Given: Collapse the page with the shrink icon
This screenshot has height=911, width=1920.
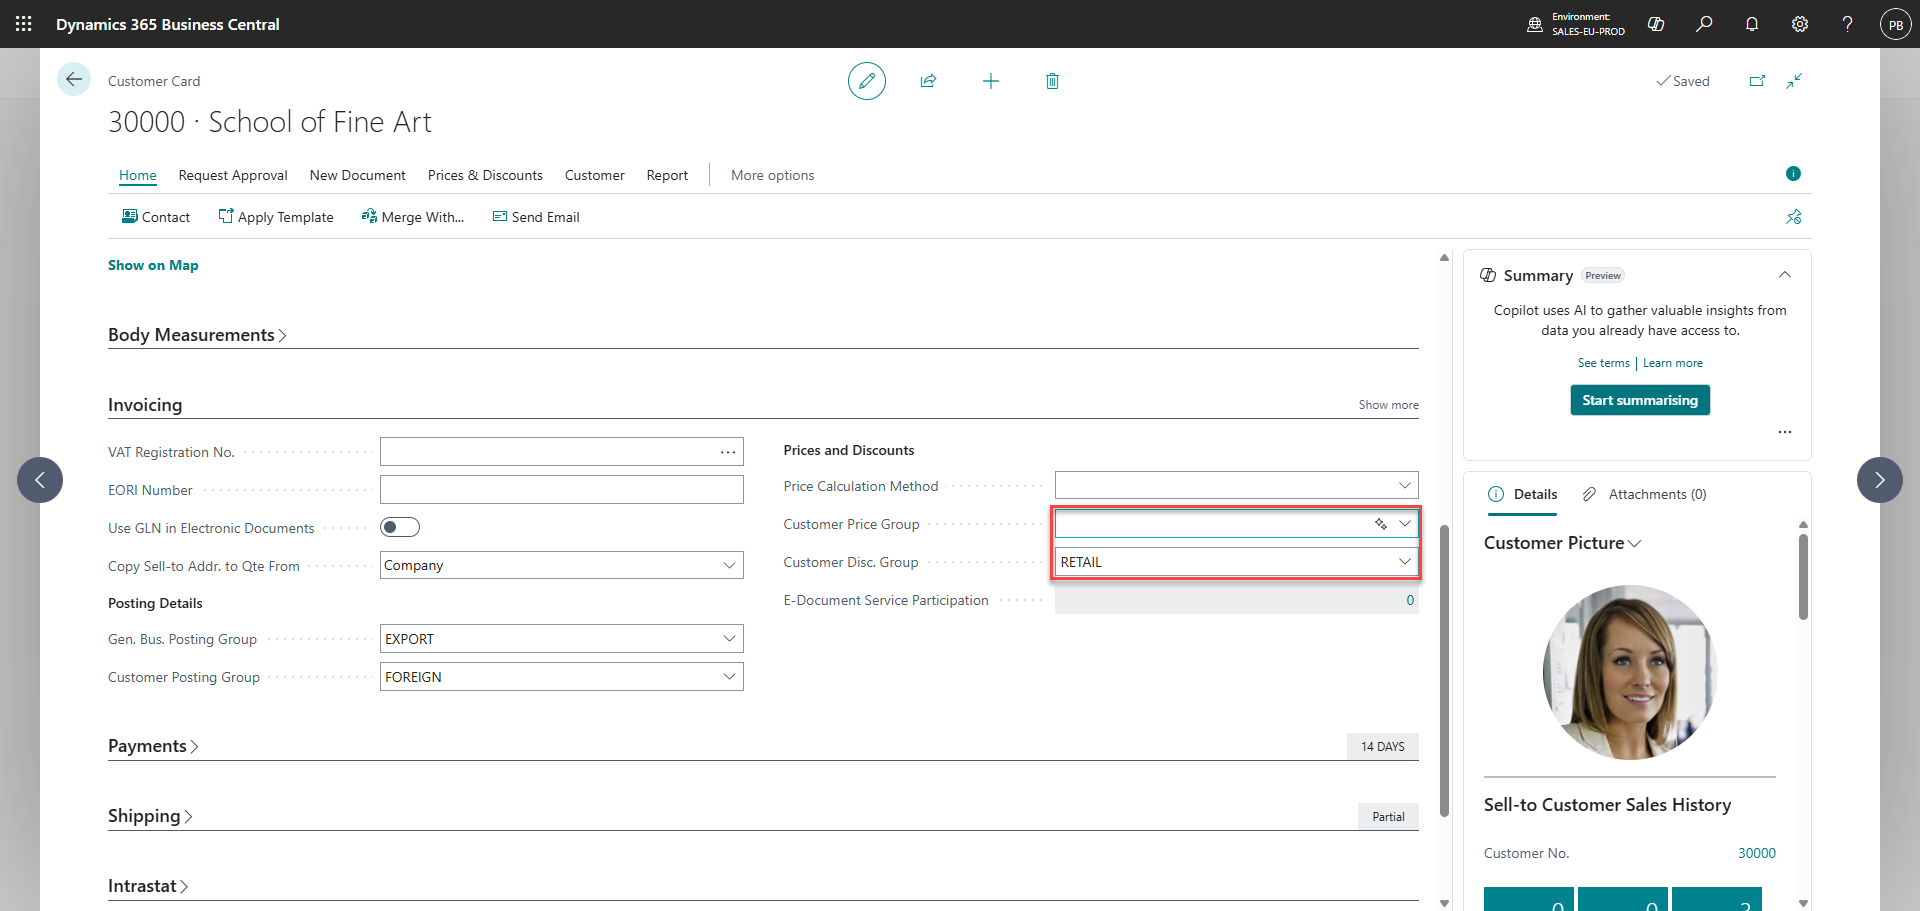Looking at the screenshot, I should pos(1794,81).
